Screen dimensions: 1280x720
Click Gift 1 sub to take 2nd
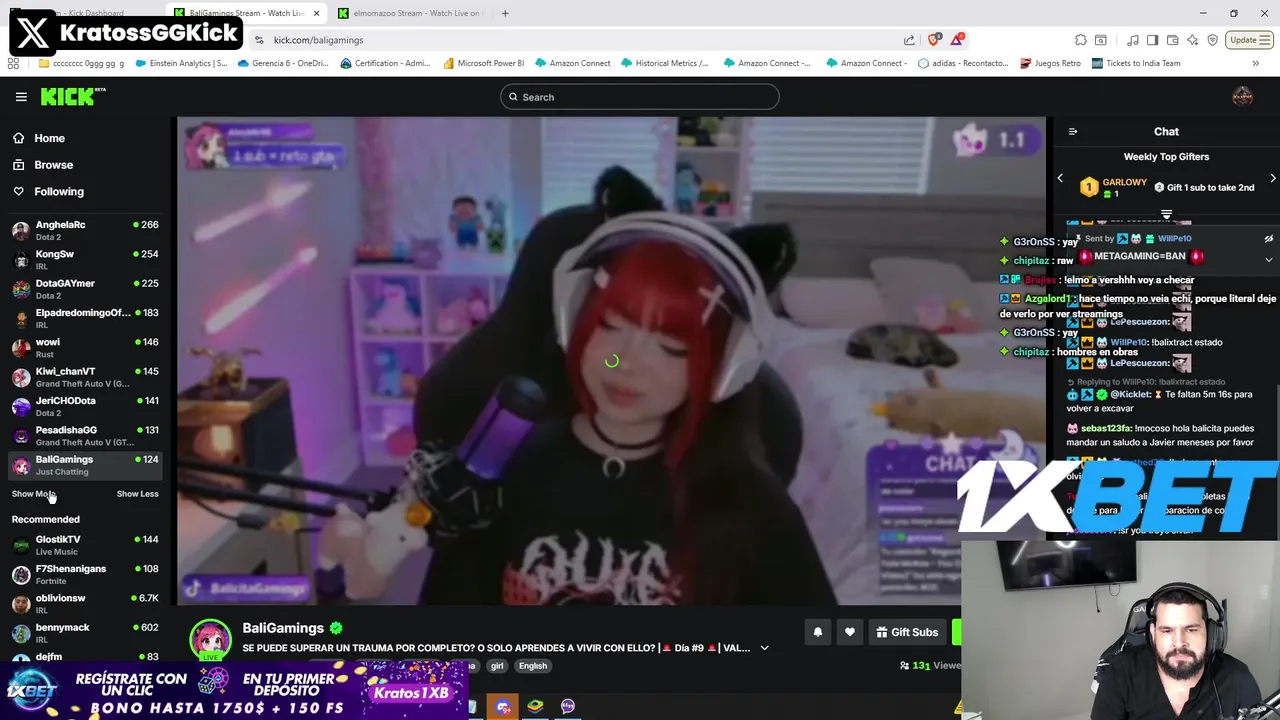coord(1204,187)
